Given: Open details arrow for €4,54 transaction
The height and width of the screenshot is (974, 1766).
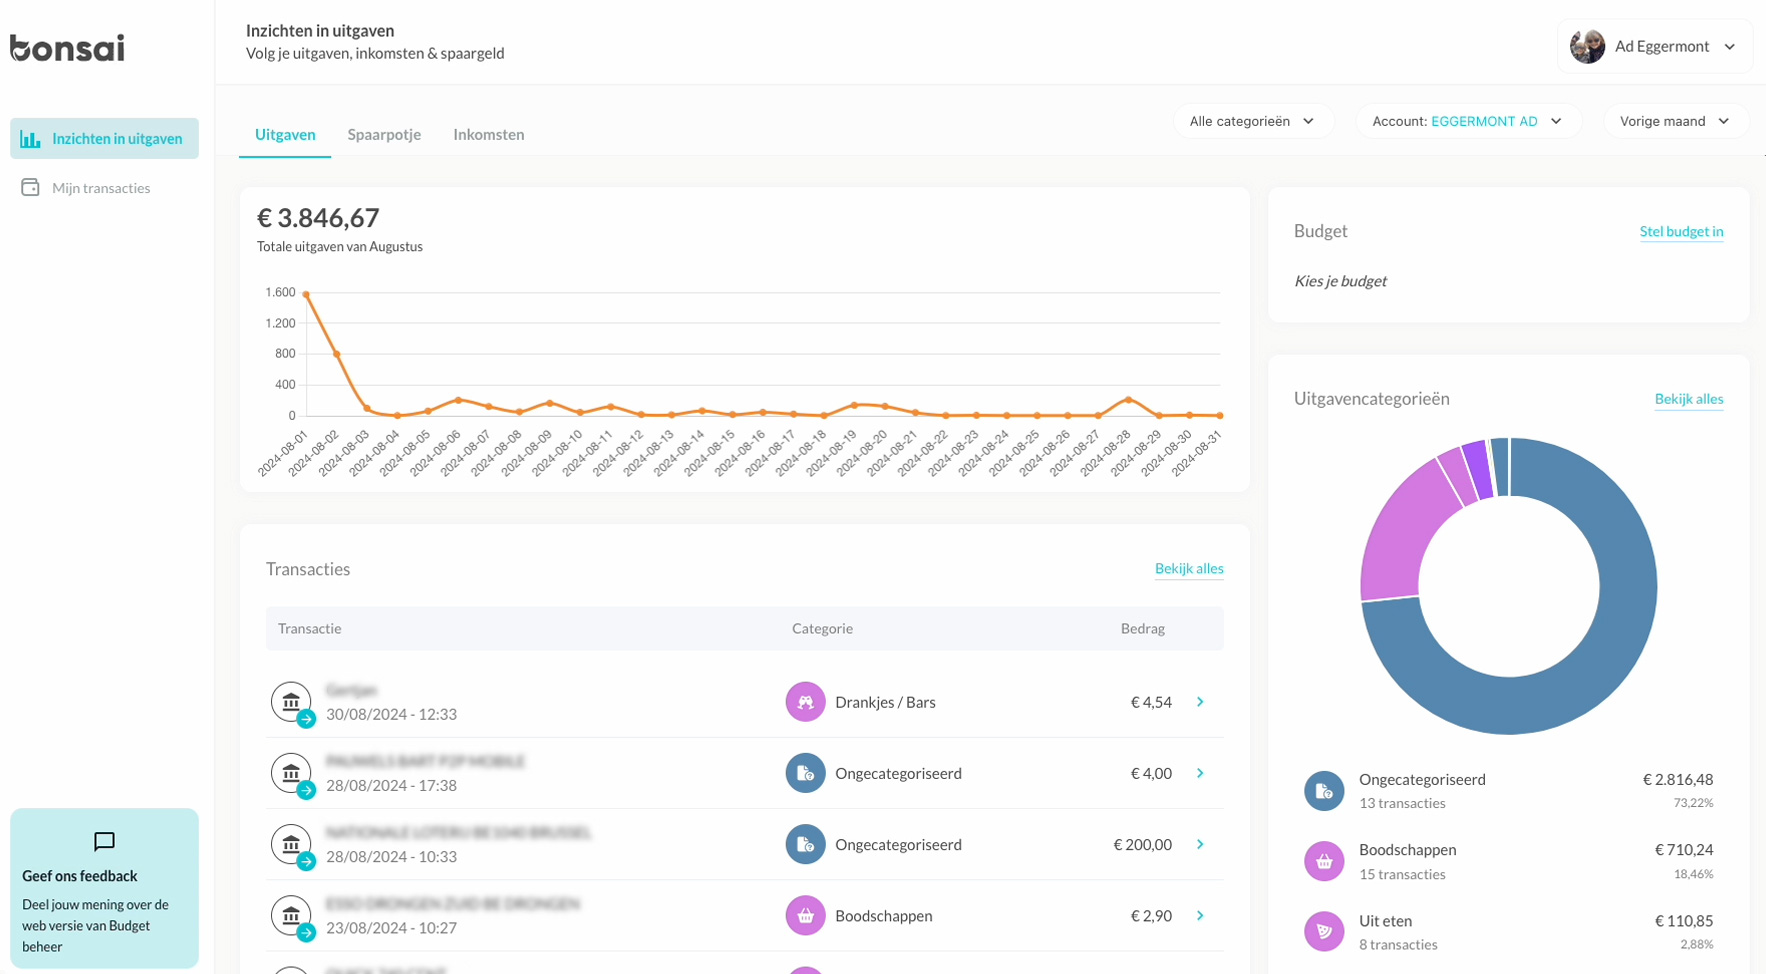Looking at the screenshot, I should [x=1200, y=702].
